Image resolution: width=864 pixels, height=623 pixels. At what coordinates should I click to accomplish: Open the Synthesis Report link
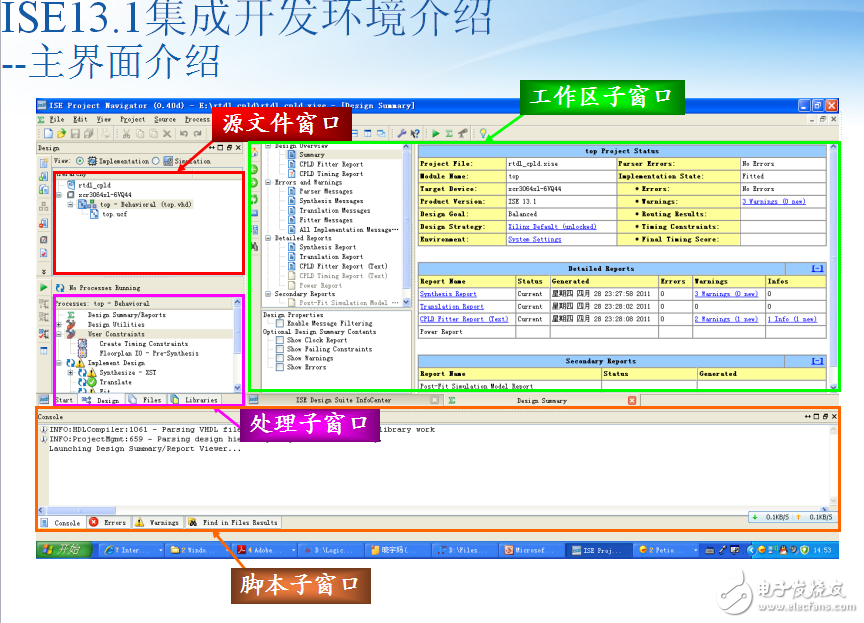448,294
